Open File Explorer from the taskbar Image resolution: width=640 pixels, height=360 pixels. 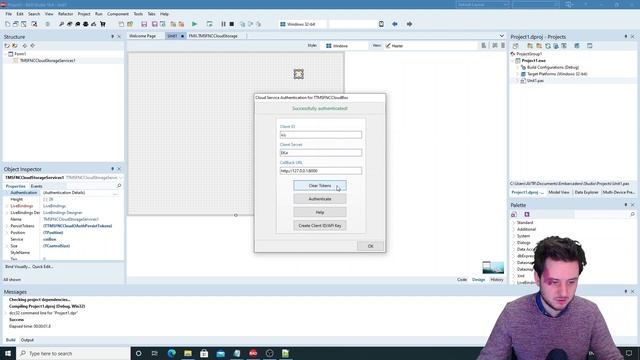click(188, 353)
